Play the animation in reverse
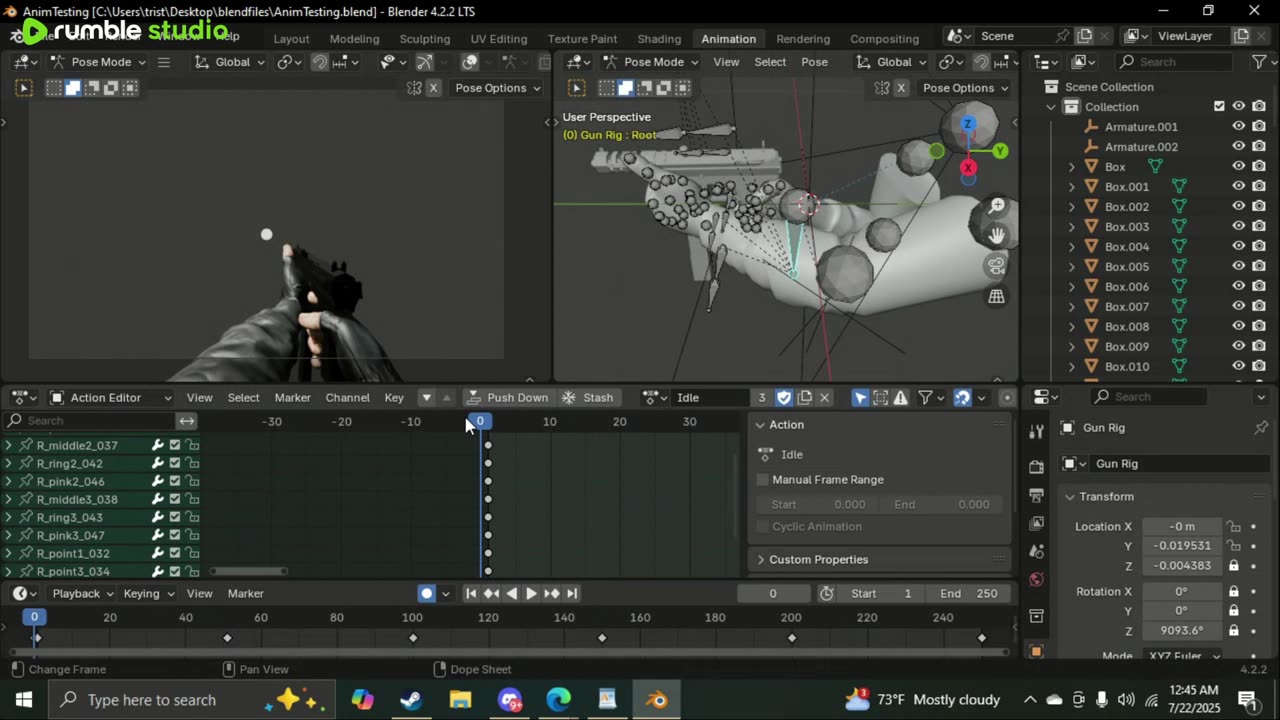The image size is (1280, 720). pyautogui.click(x=512, y=593)
